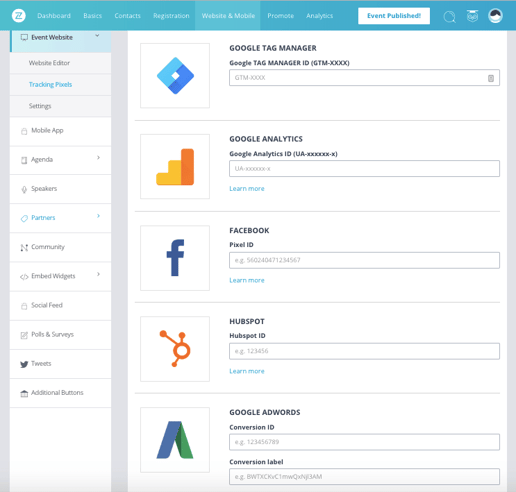The height and width of the screenshot is (492, 516).
Task: Click the Event Published! button
Action: 394,16
